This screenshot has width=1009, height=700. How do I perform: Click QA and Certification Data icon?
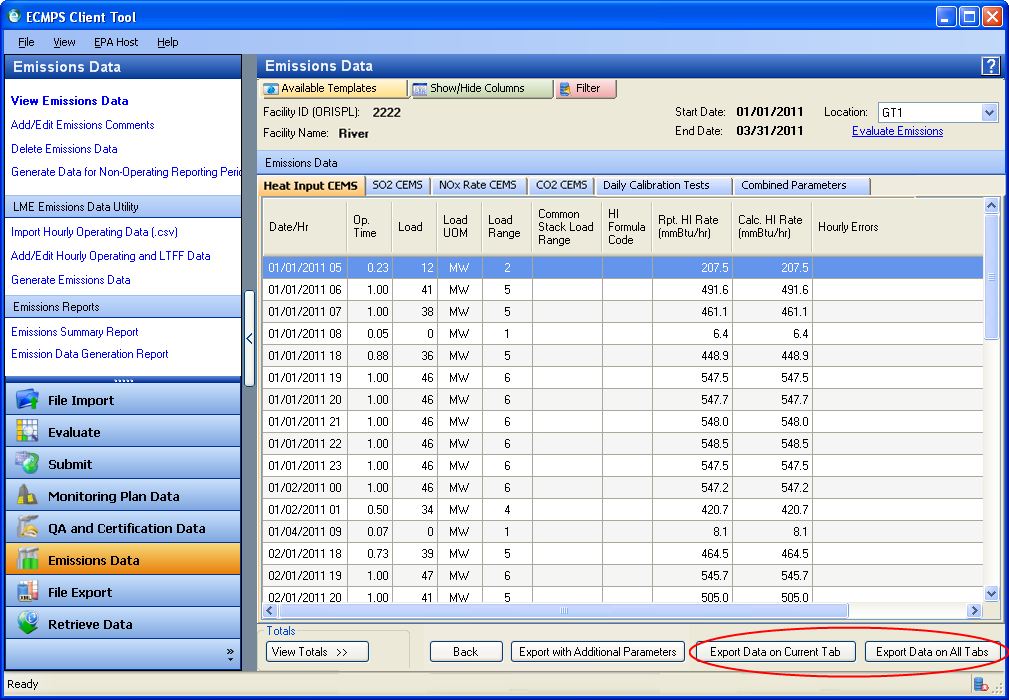(x=27, y=528)
